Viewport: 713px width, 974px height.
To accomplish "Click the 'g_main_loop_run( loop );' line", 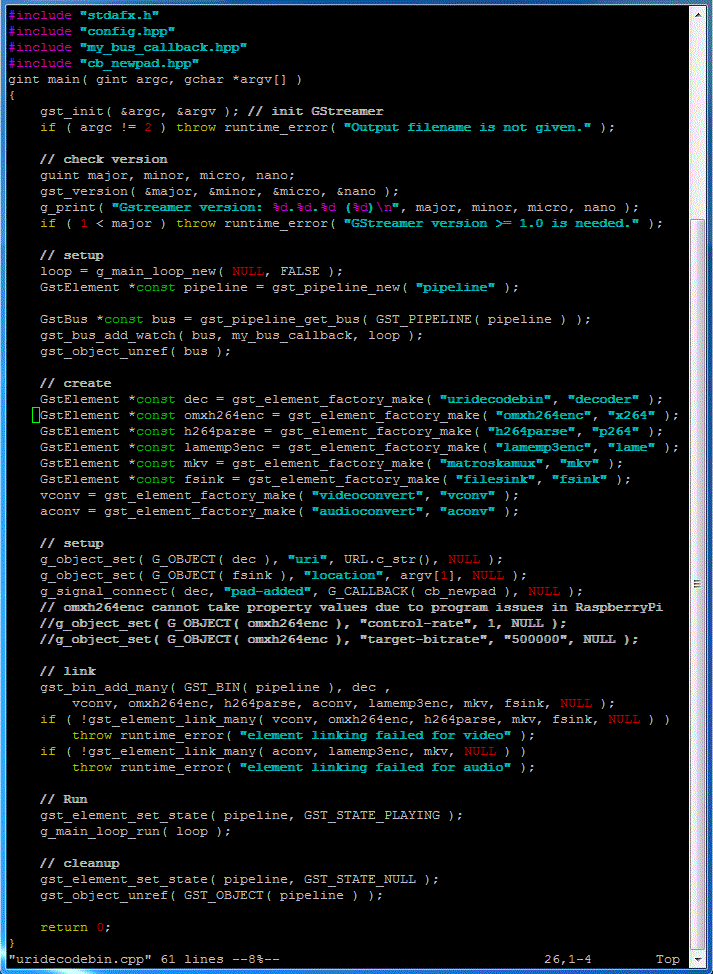I will pos(135,831).
